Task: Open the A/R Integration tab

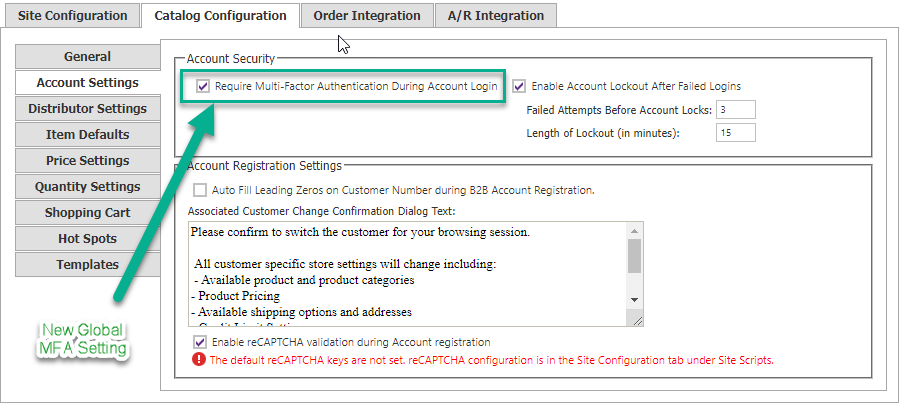Action: [496, 16]
